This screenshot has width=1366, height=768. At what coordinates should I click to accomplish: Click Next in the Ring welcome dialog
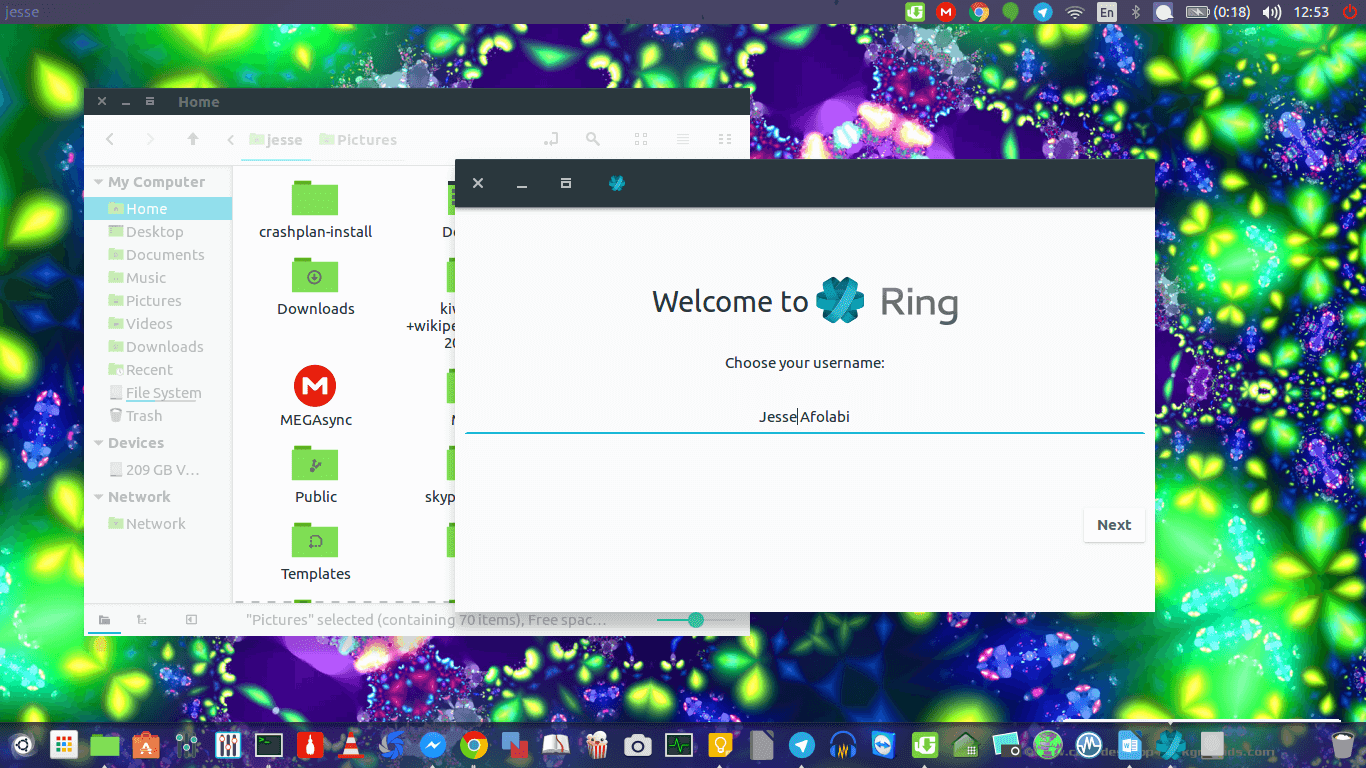click(x=1114, y=525)
